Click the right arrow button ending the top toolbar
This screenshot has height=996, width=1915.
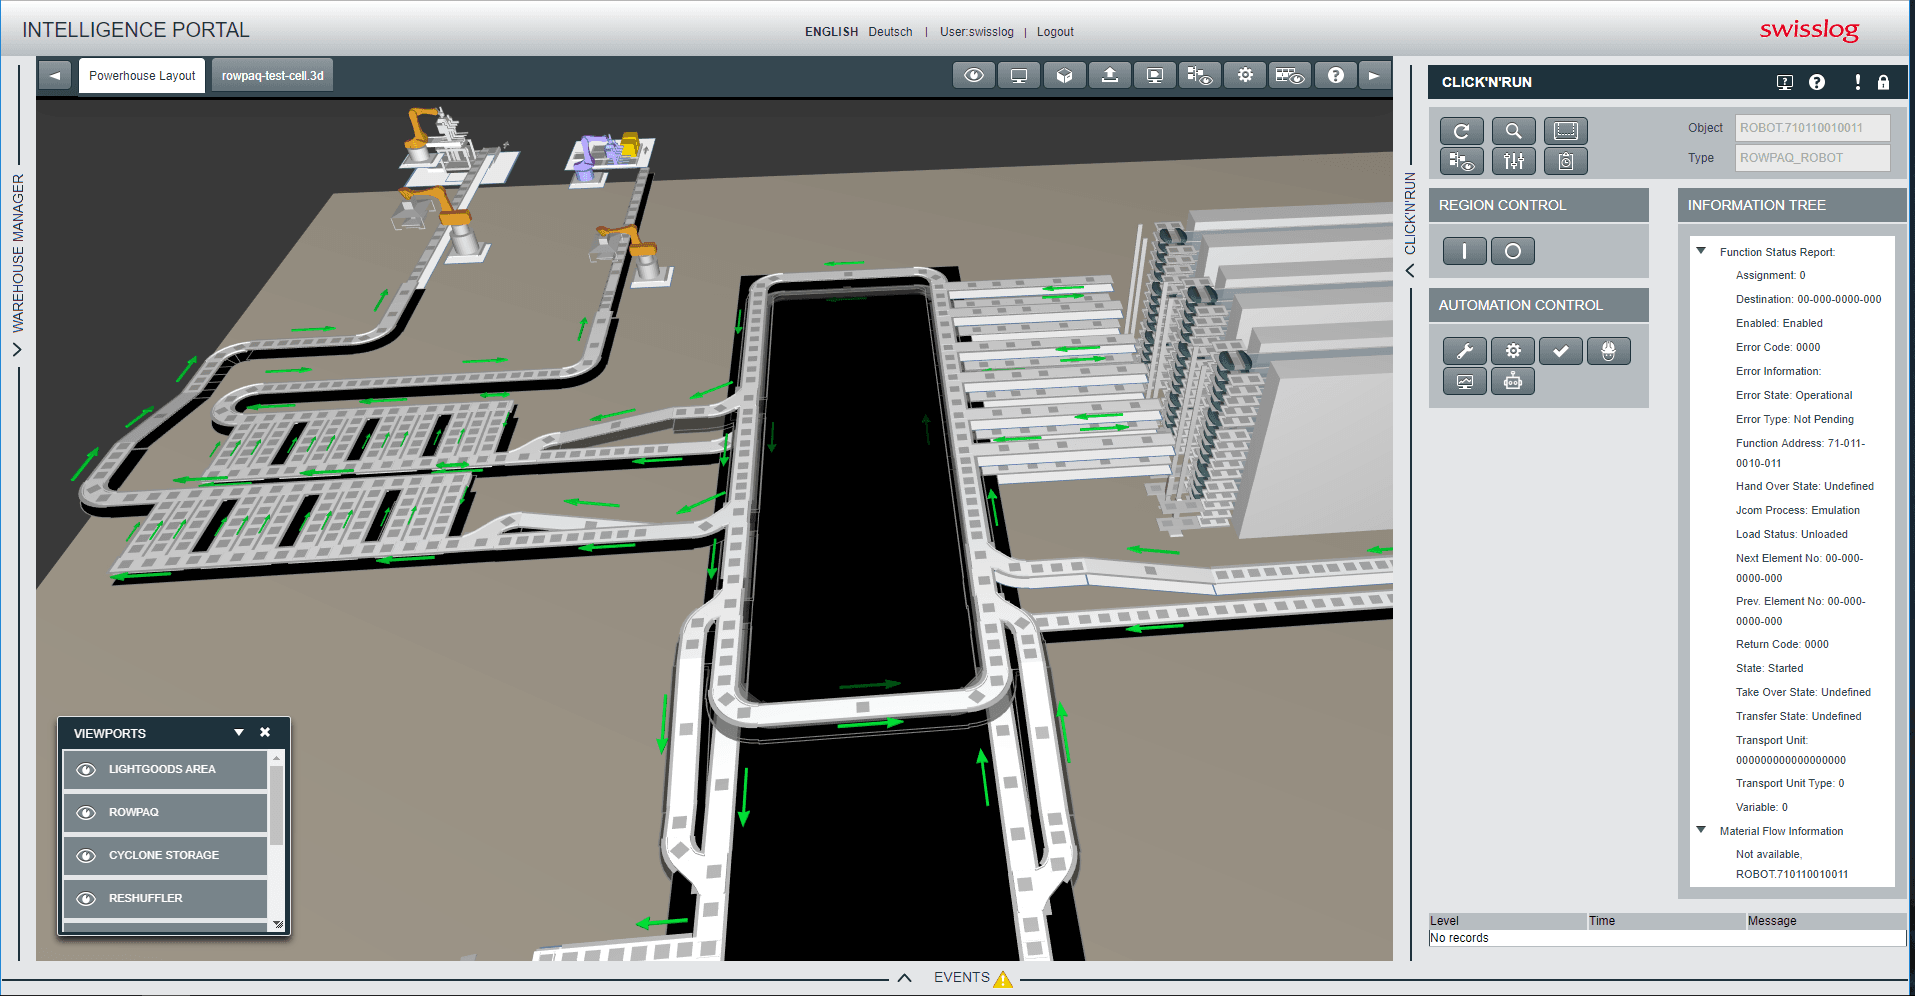click(x=1374, y=76)
